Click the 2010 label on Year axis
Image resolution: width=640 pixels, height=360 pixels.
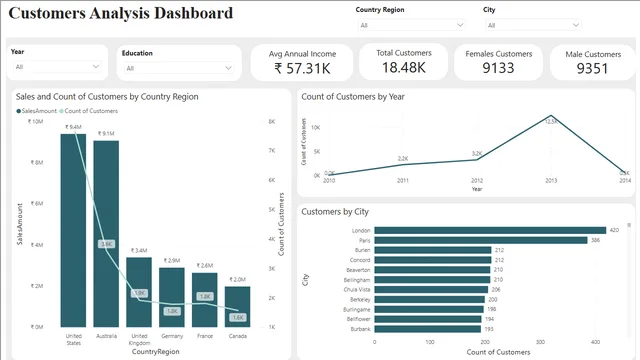click(329, 180)
